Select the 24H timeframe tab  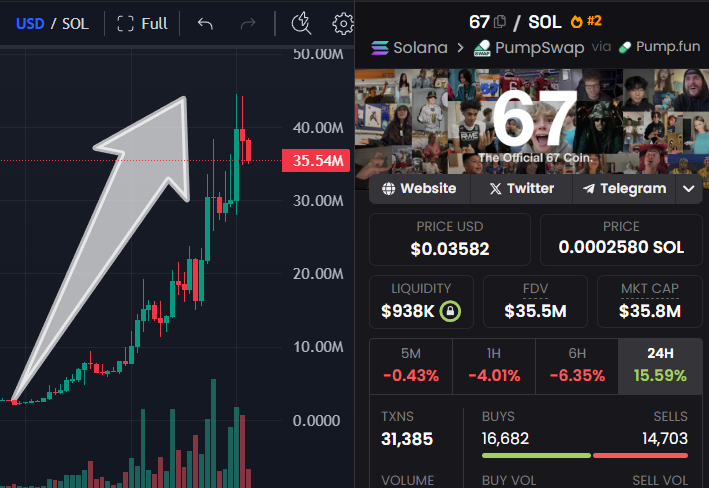(x=660, y=366)
